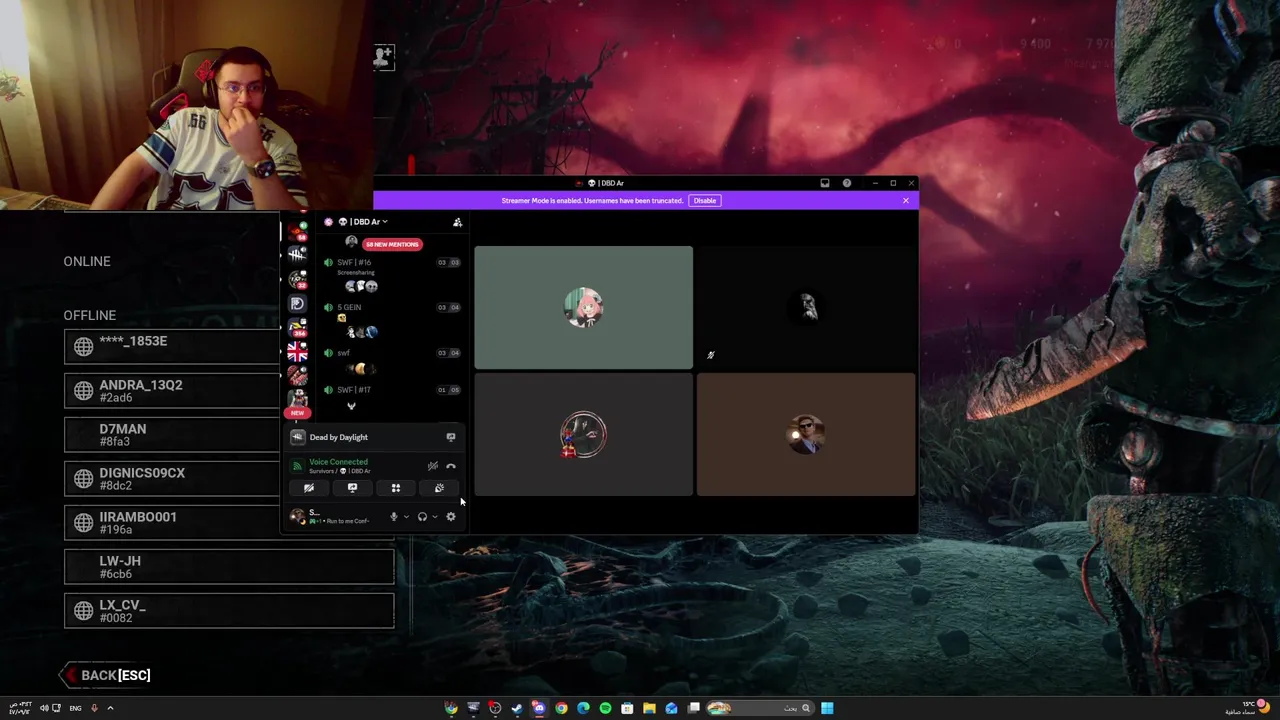Open Mail app from taskbar
The image size is (1280, 720).
[671, 708]
